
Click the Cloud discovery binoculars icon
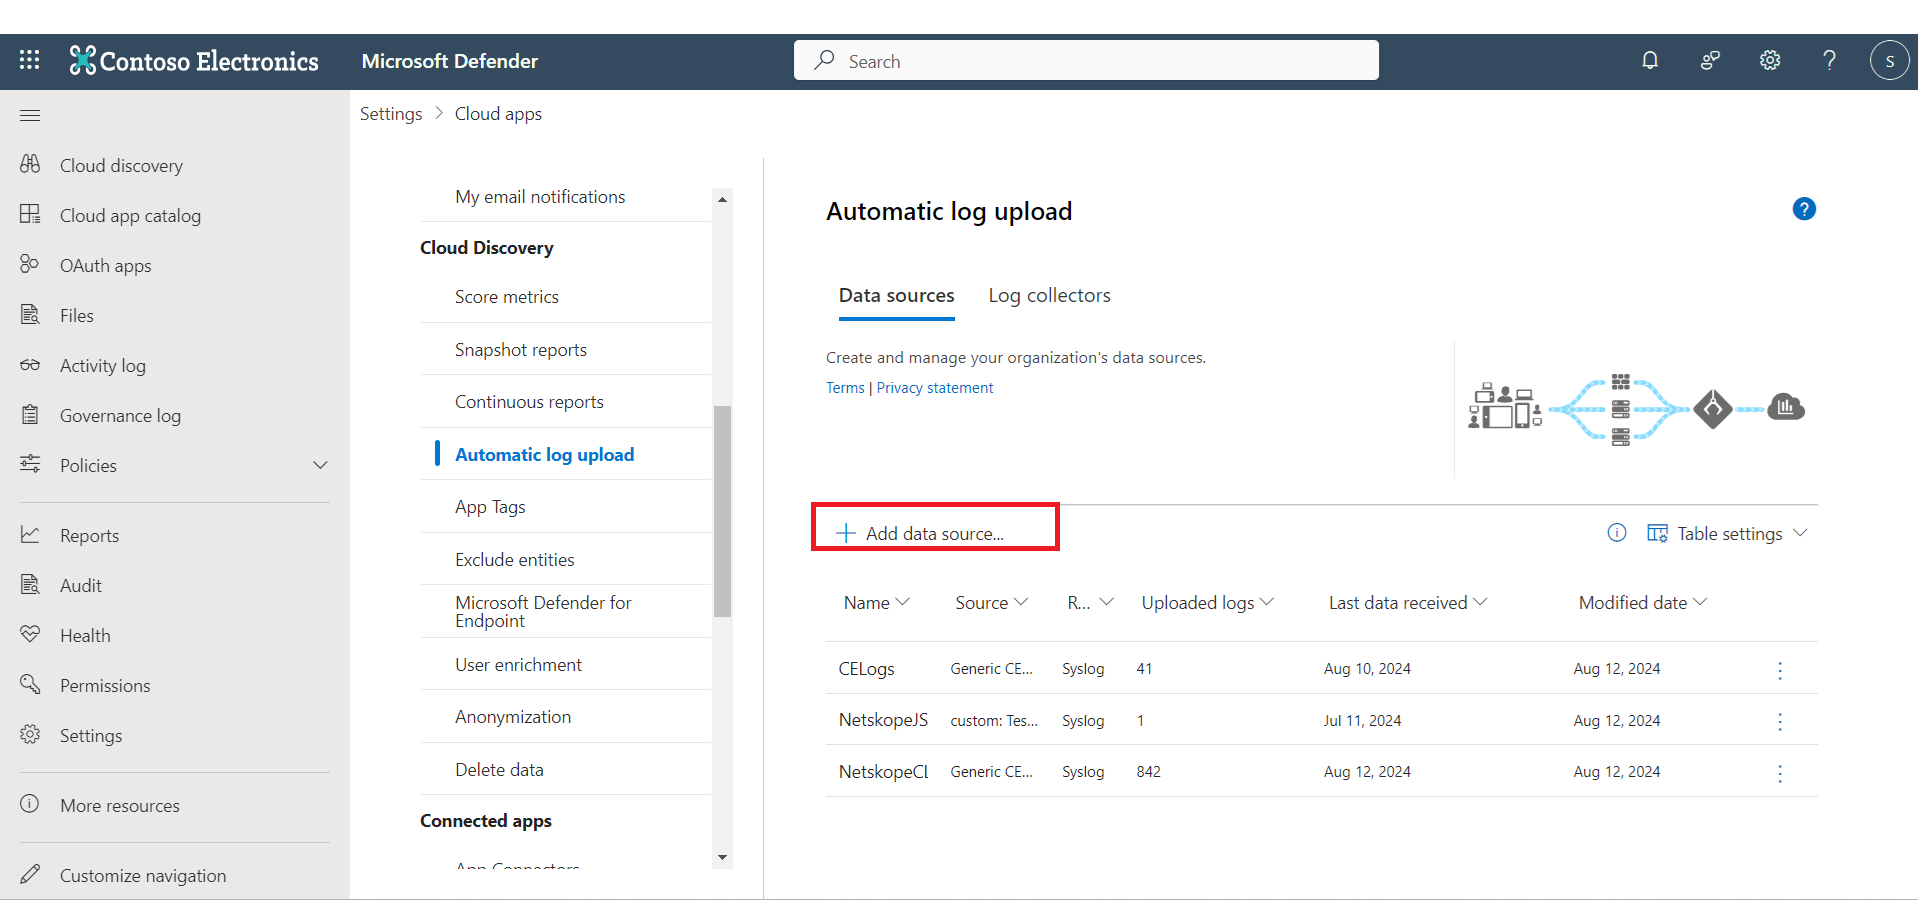tap(30, 164)
